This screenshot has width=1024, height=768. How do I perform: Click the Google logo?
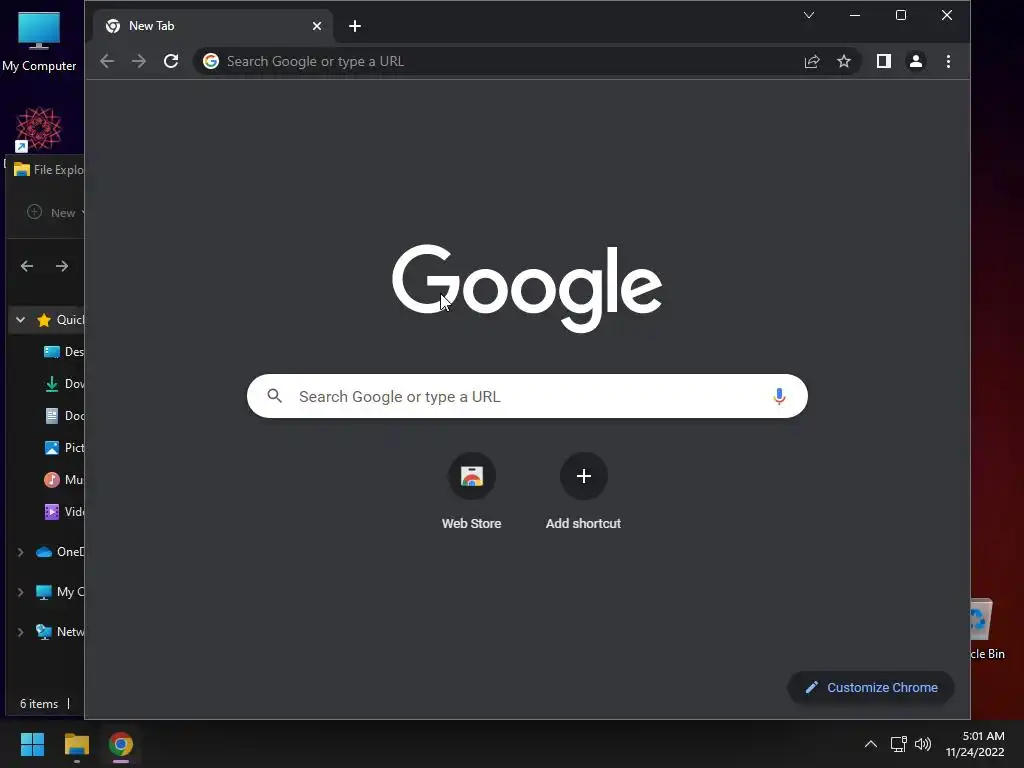point(527,288)
